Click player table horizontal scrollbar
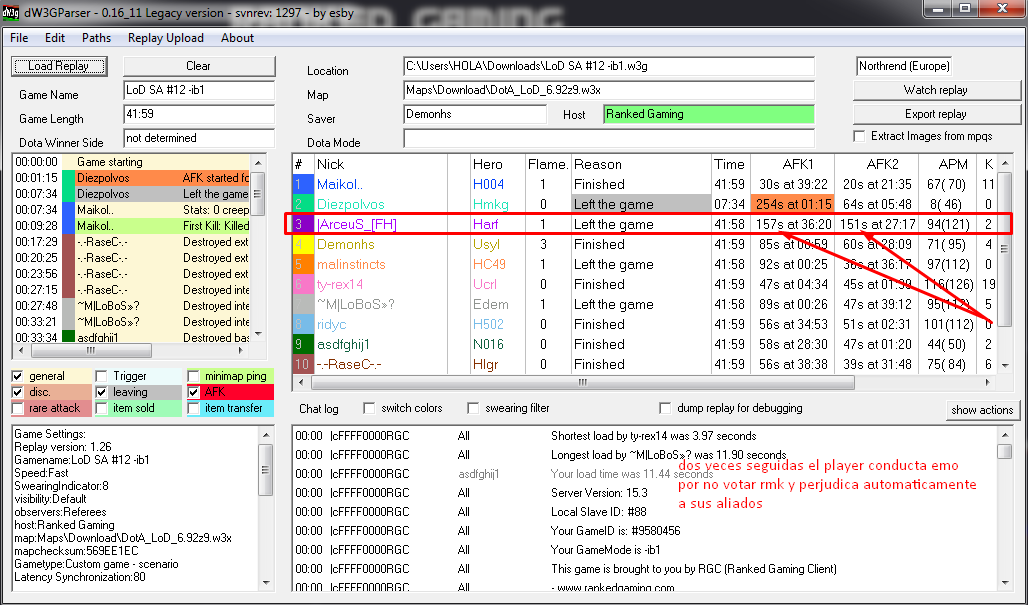This screenshot has width=1028, height=605. [x=582, y=382]
